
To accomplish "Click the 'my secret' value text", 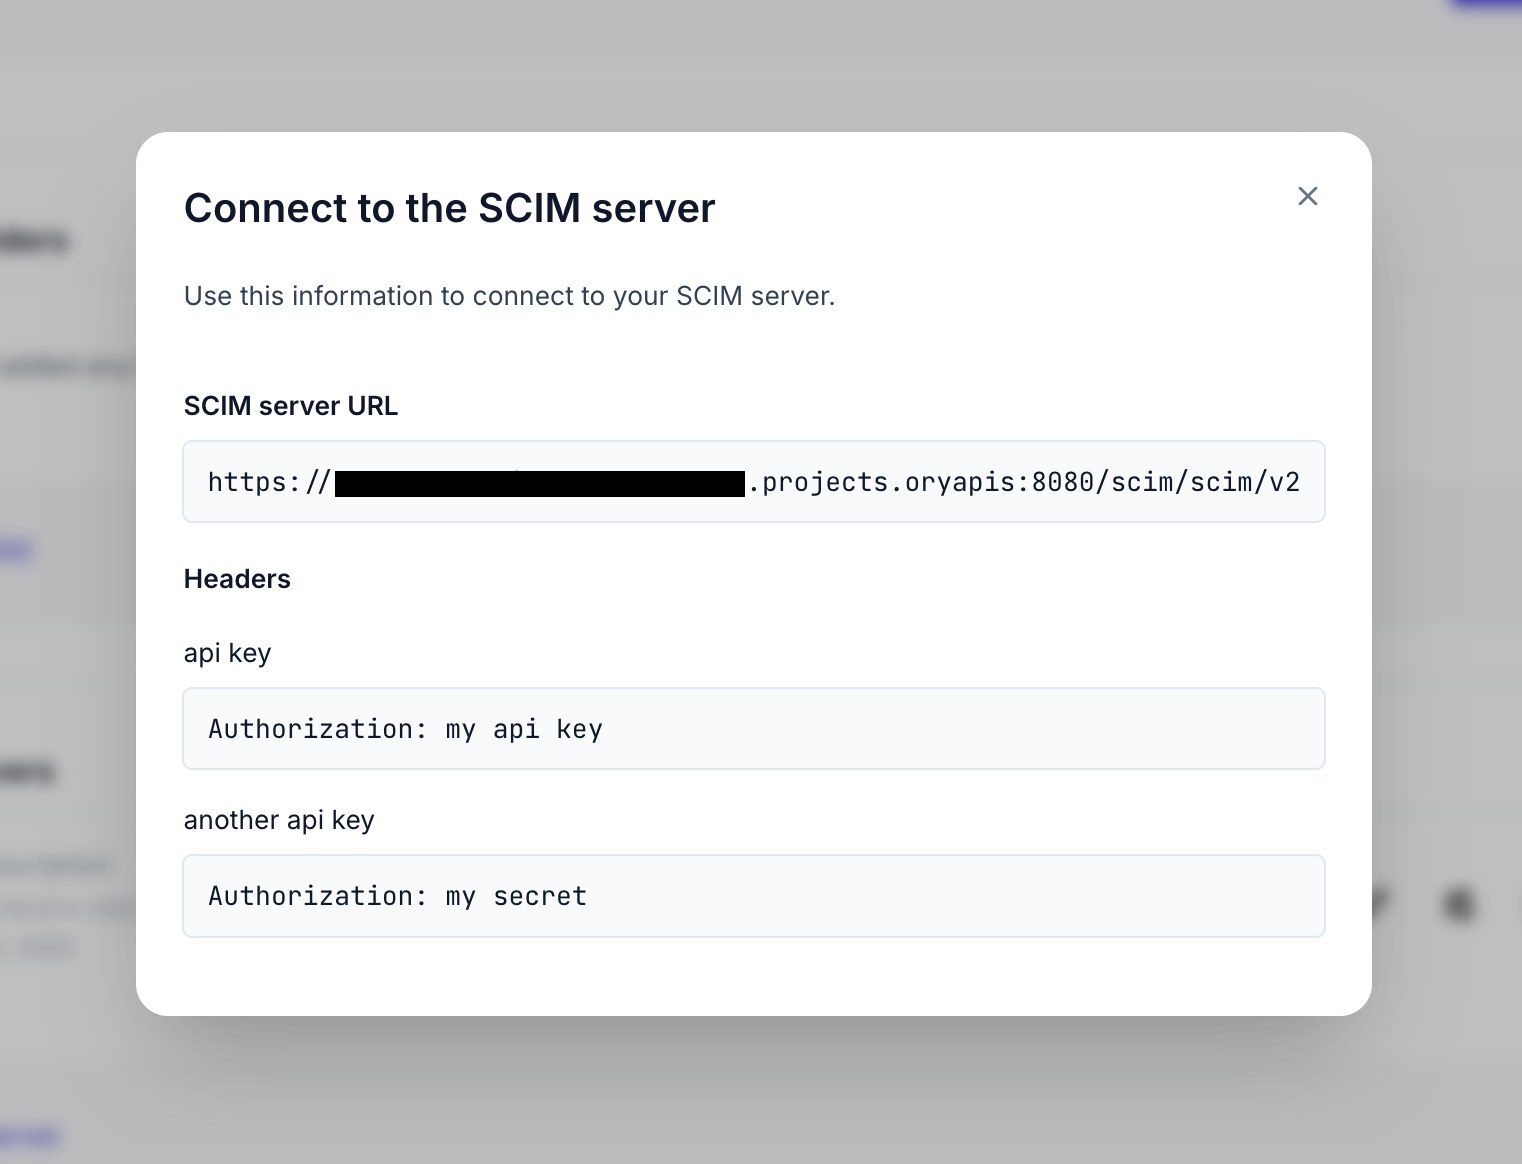I will coord(516,897).
